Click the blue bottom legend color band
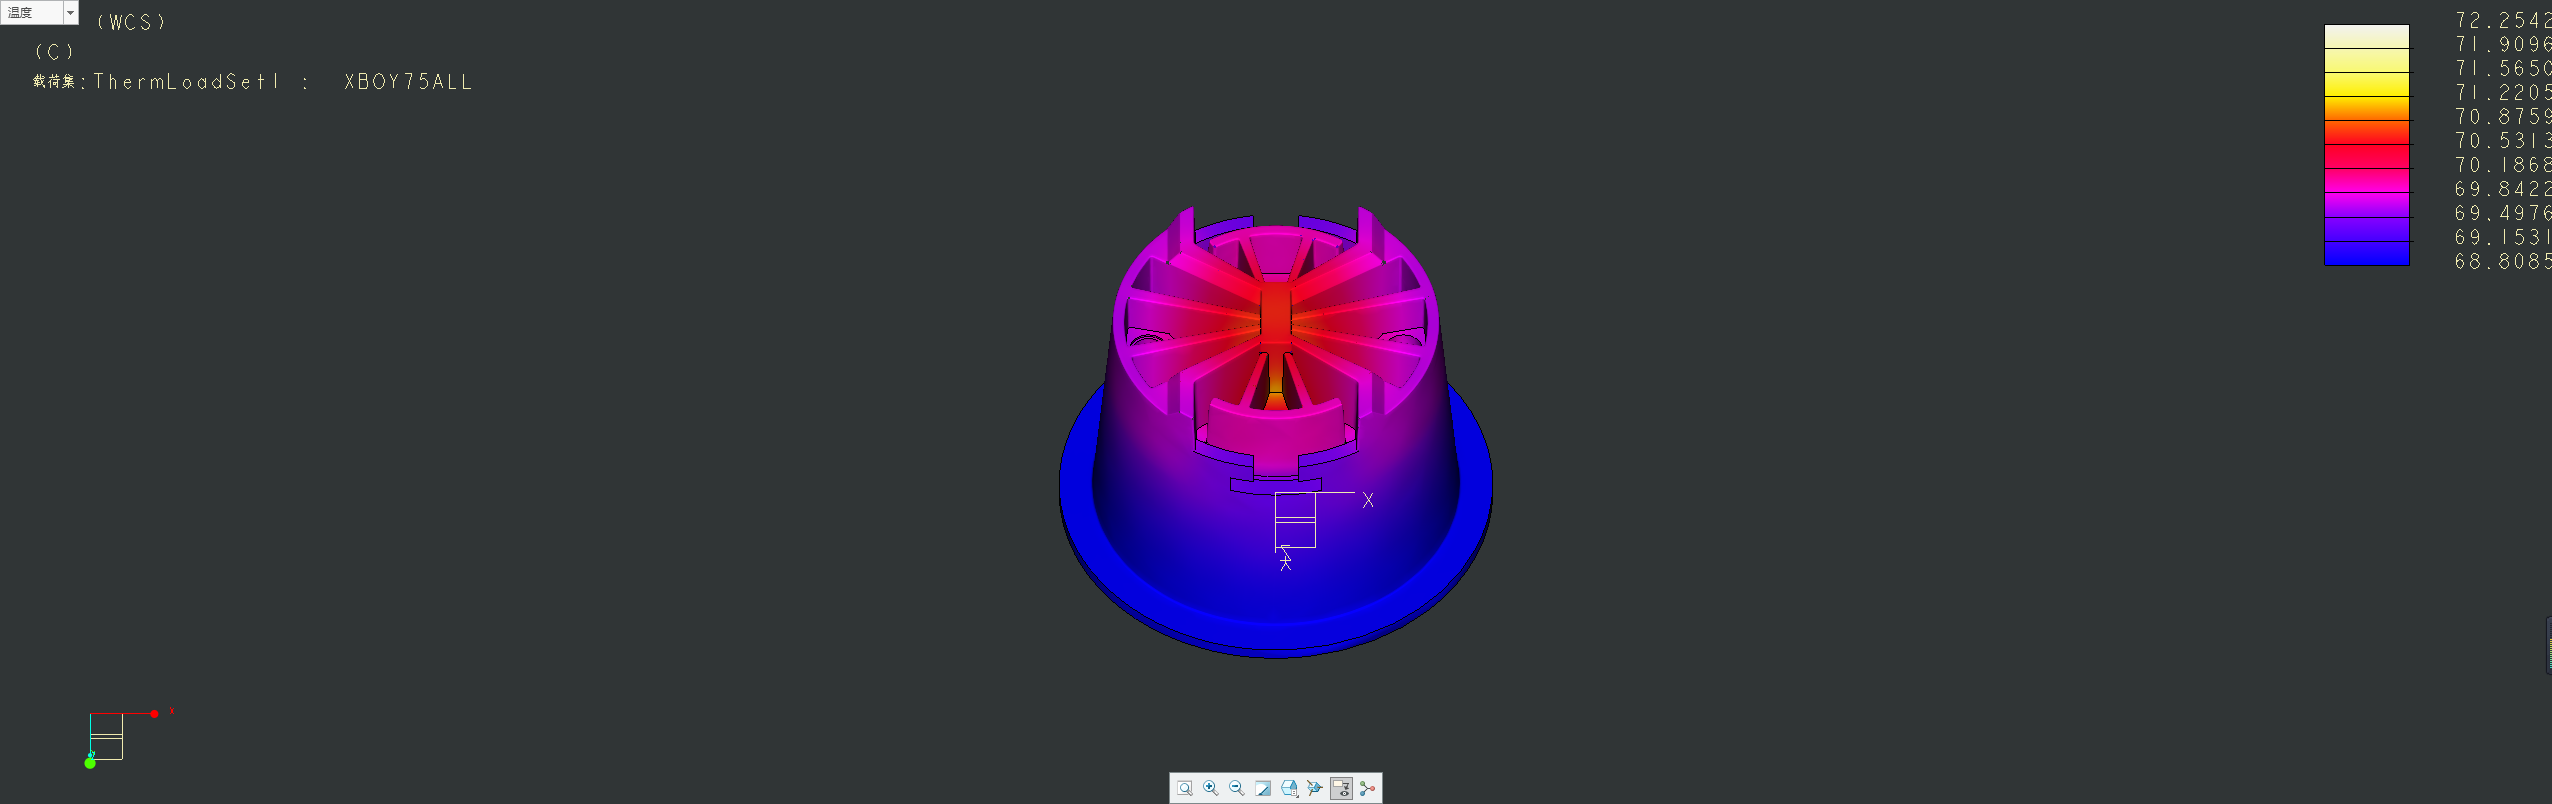Screen dimensions: 2552x804 tap(2366, 253)
